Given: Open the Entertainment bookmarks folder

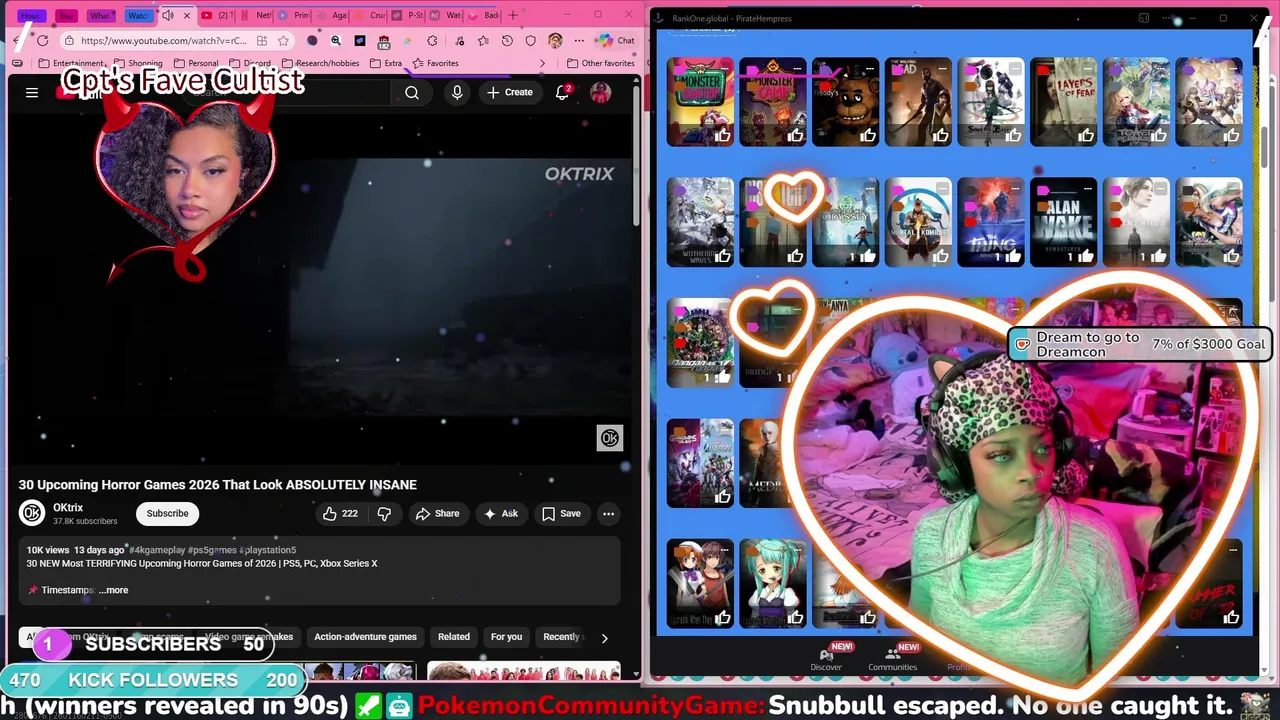Looking at the screenshot, I should tap(70, 63).
